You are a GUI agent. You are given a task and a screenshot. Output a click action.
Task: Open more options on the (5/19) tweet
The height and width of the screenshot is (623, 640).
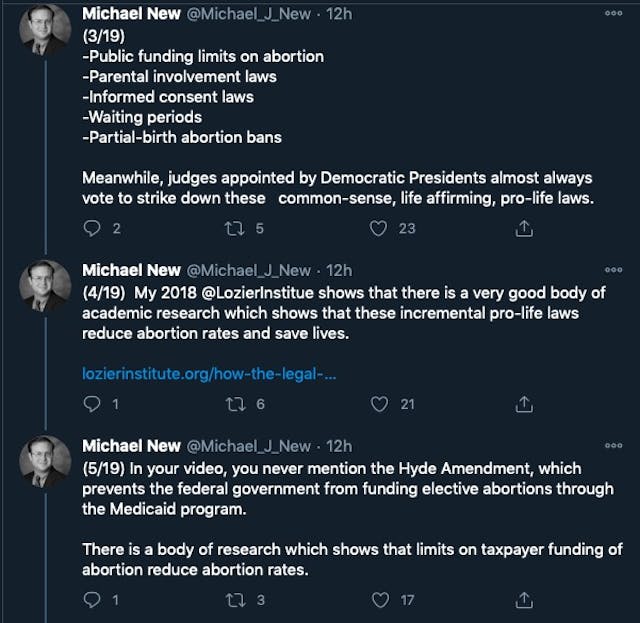[x=613, y=446]
